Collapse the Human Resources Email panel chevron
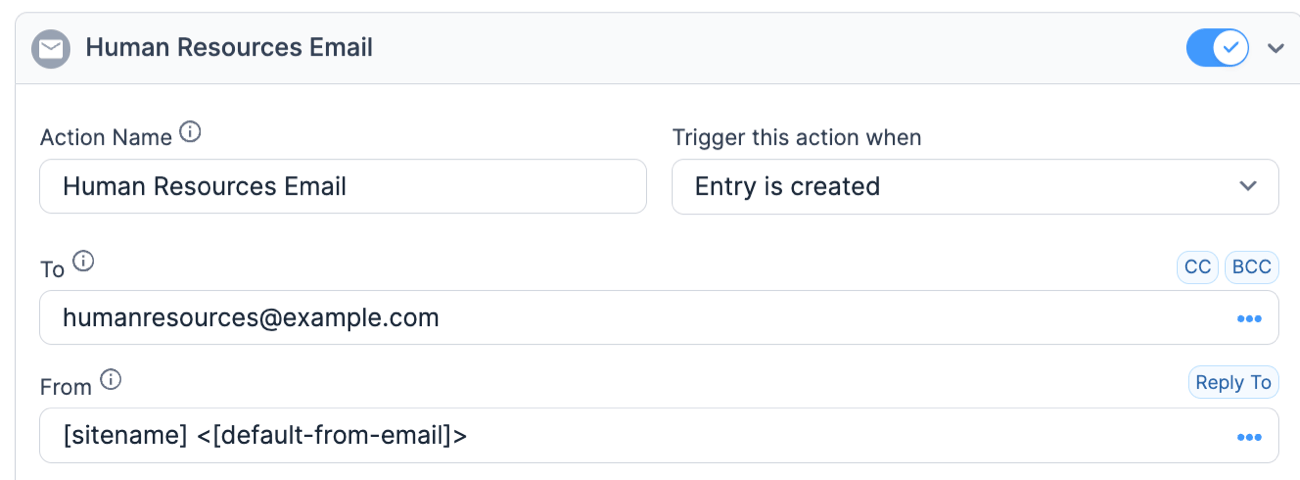Image resolution: width=1300 pixels, height=480 pixels. click(x=1275, y=48)
